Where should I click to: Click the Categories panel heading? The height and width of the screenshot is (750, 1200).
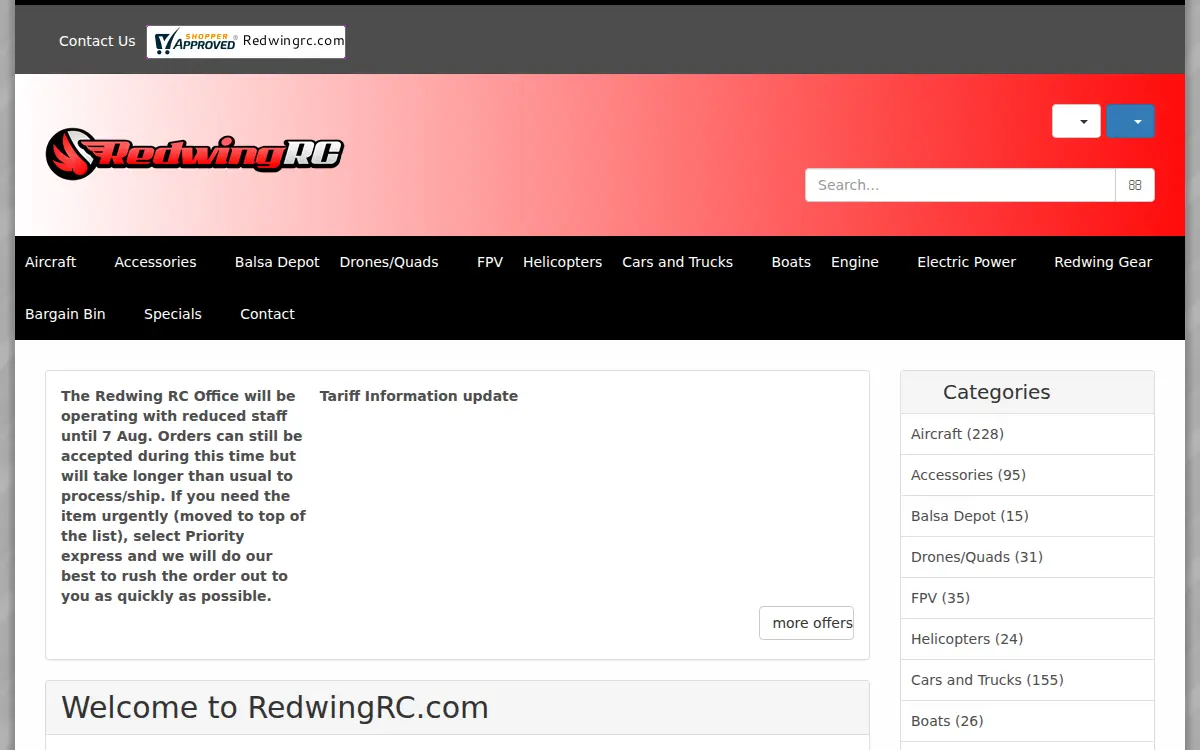coord(1027,392)
